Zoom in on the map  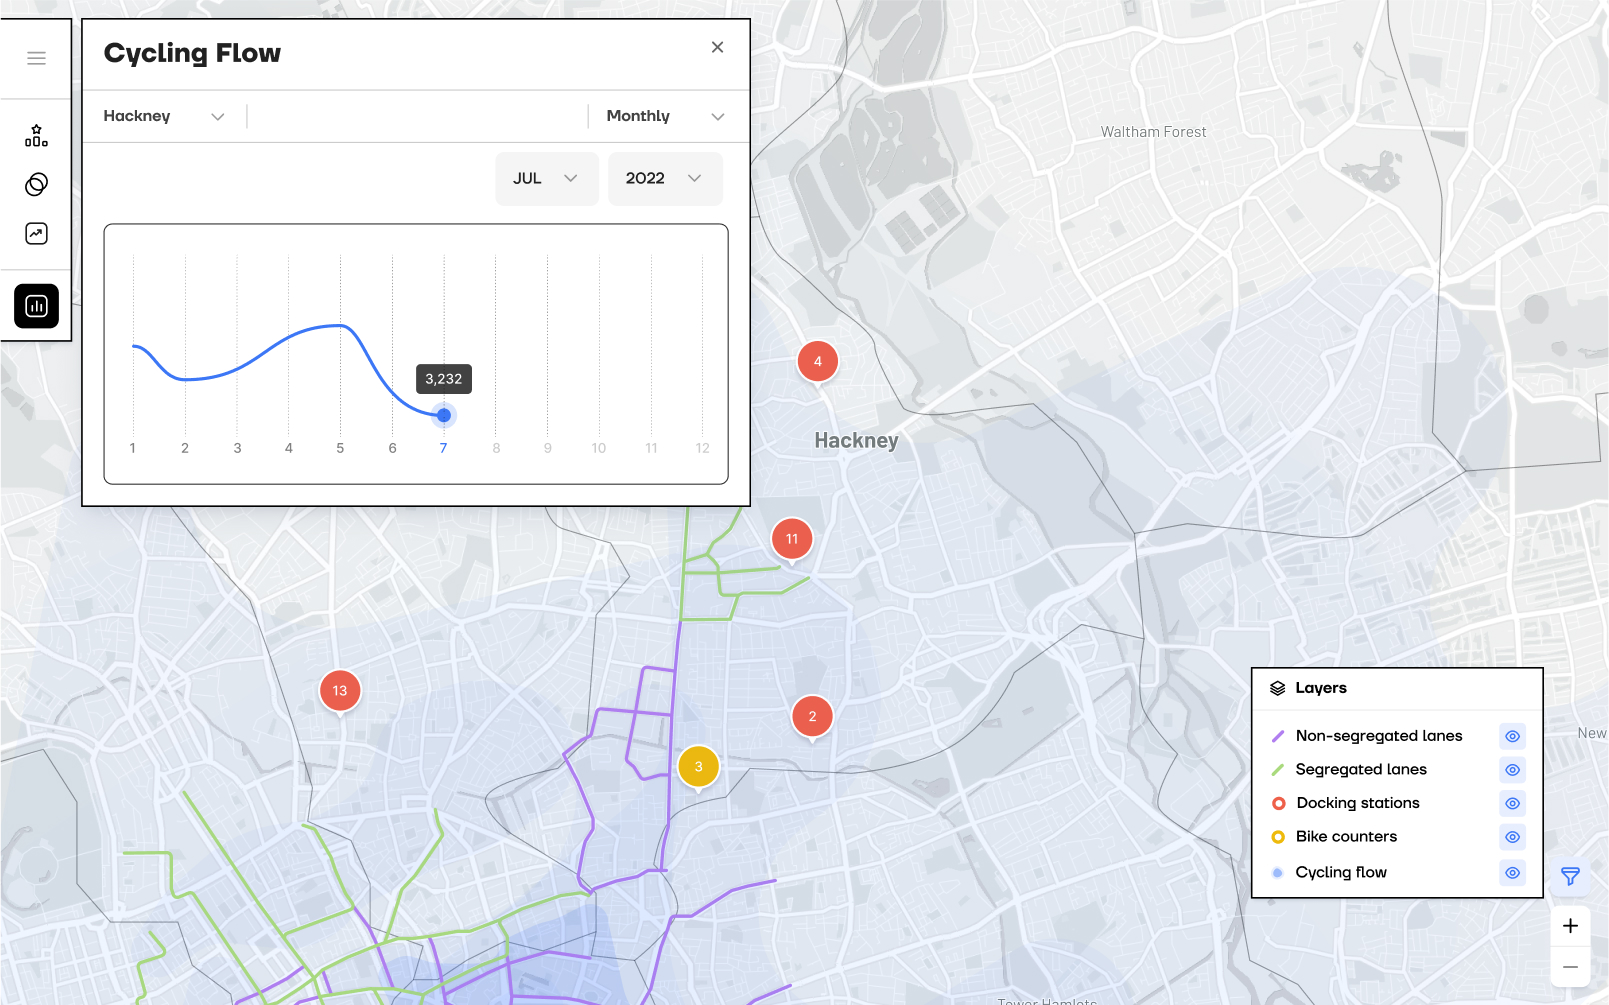(x=1570, y=926)
